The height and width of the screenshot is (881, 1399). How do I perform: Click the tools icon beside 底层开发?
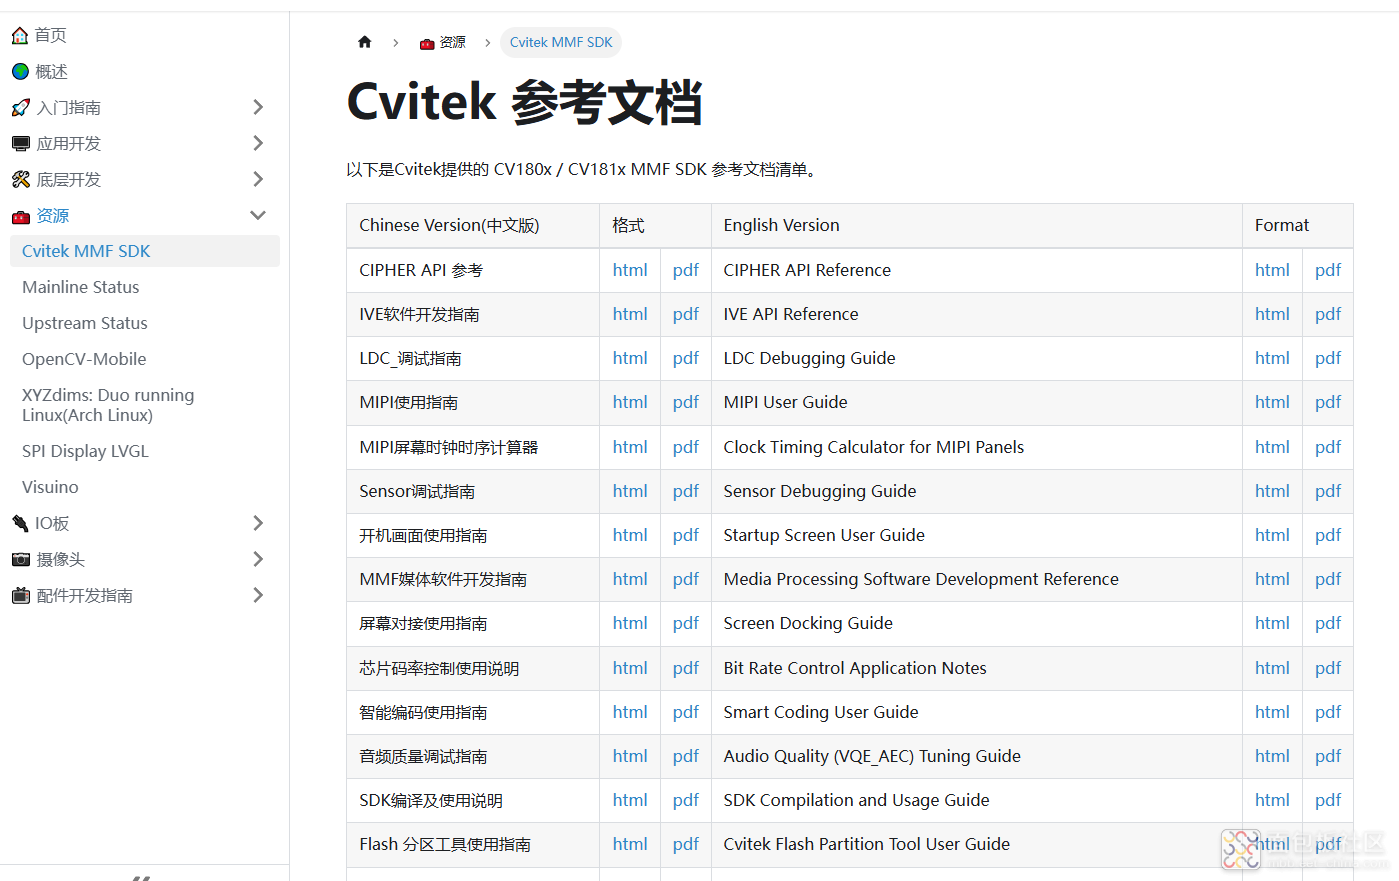pyautogui.click(x=20, y=179)
